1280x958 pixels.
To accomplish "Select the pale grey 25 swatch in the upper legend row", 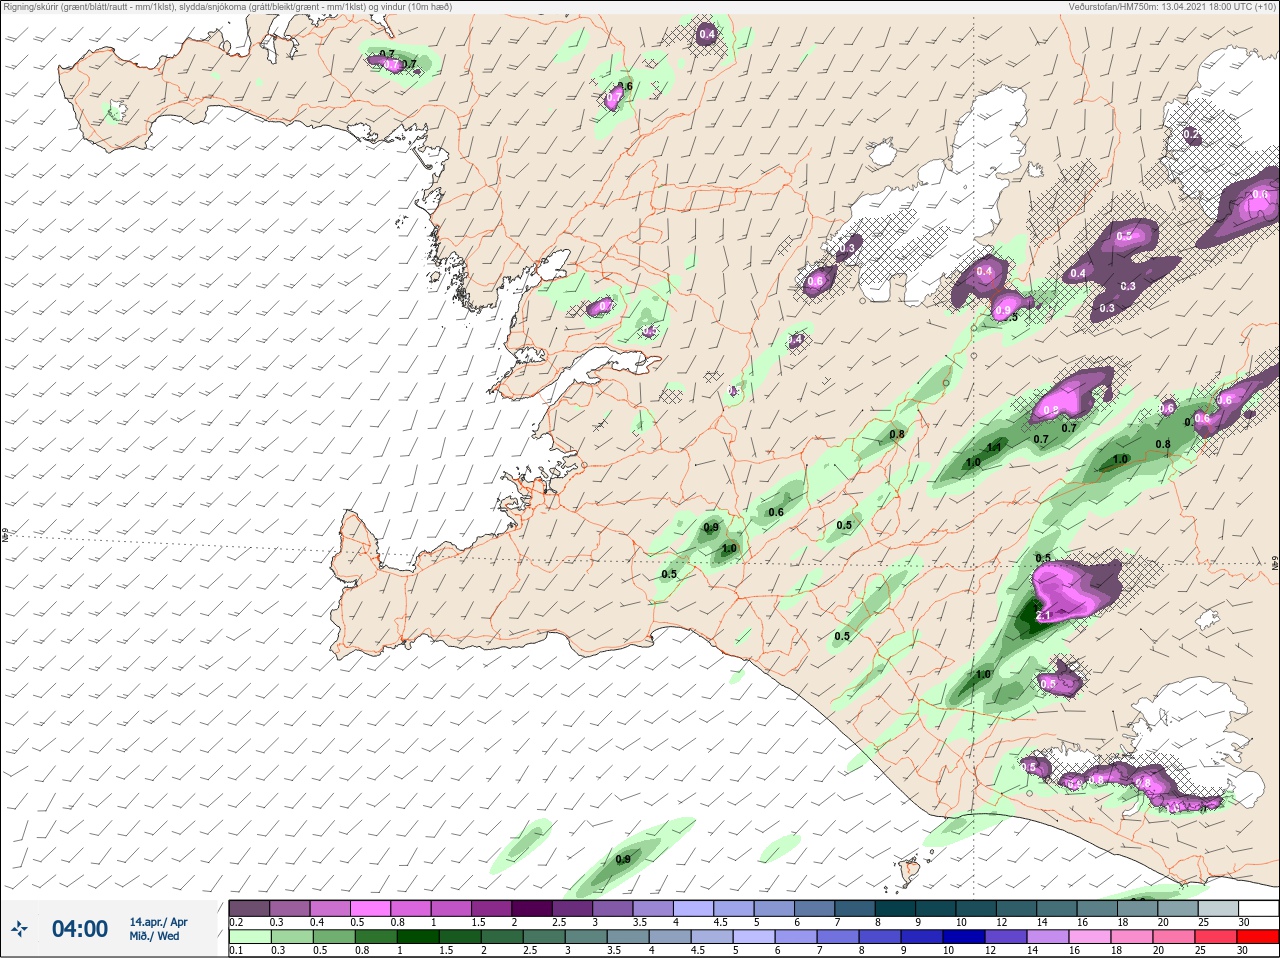I will 1217,907.
